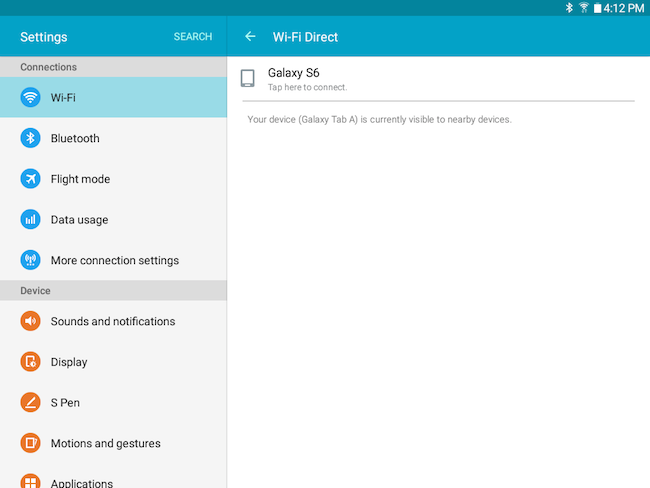Tap the Data usage chart icon
This screenshot has width=650, height=488.
coord(30,219)
